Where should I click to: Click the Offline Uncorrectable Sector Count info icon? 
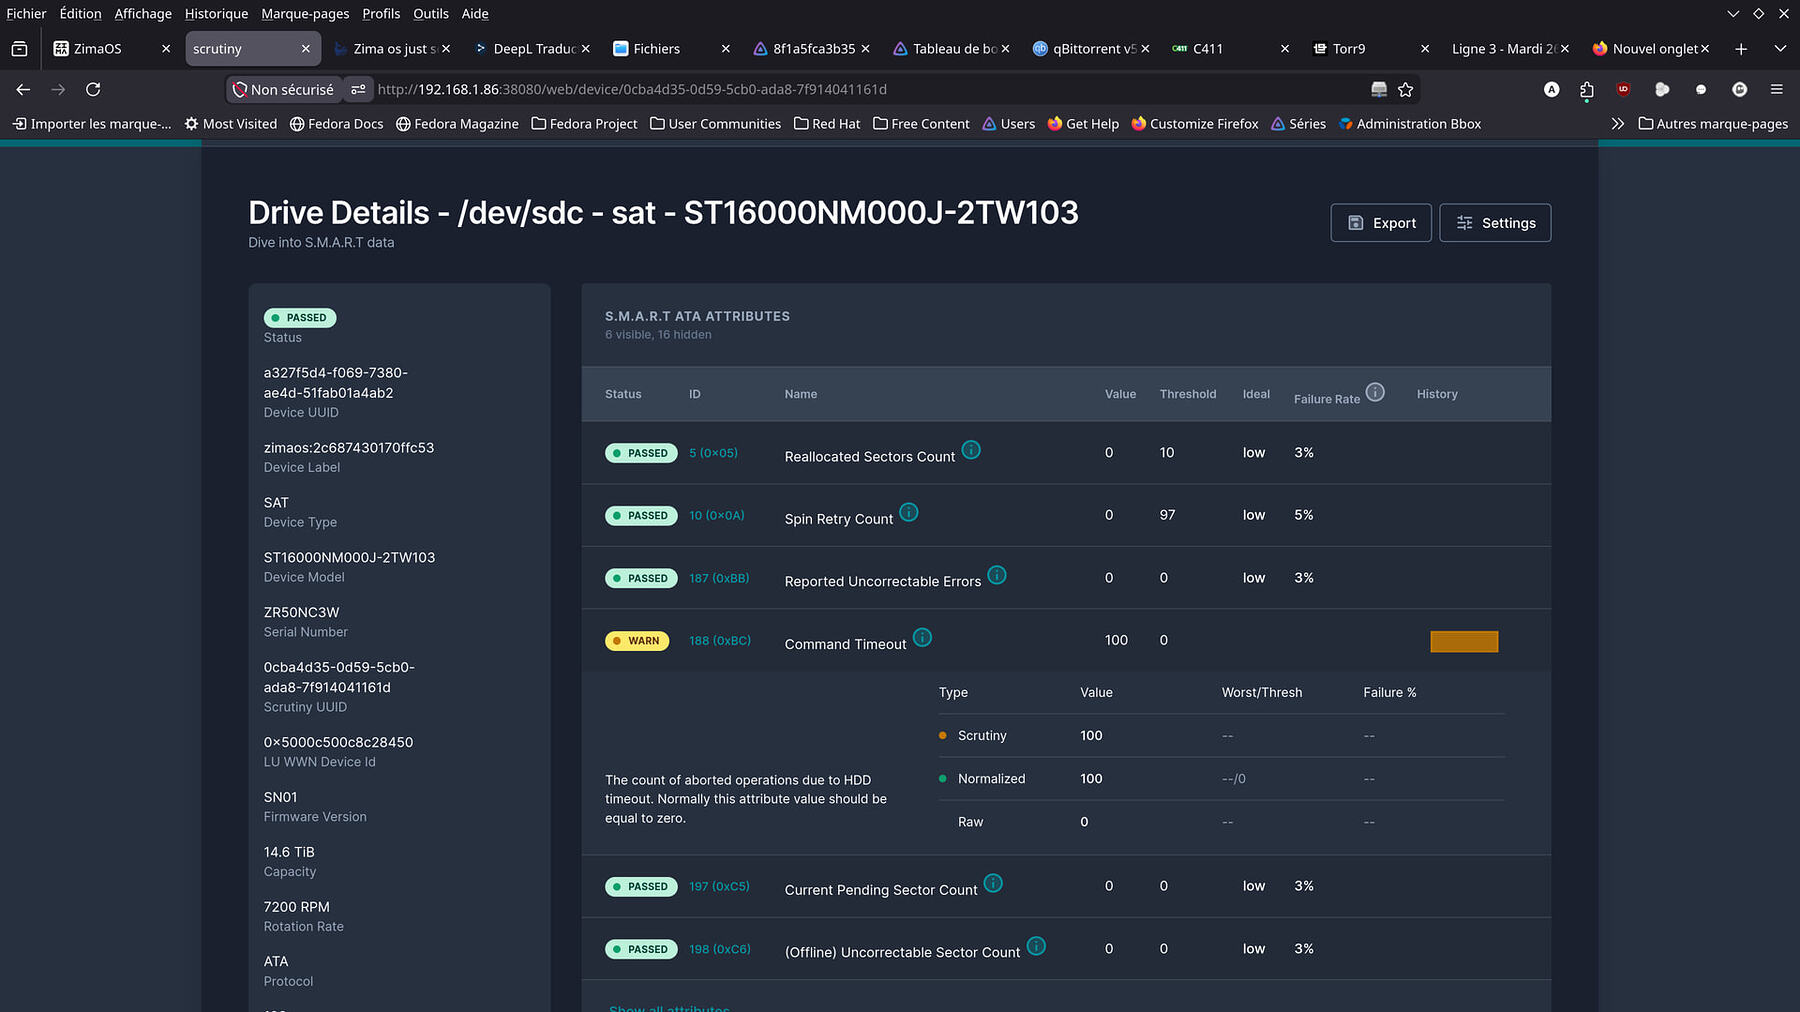tap(1037, 946)
